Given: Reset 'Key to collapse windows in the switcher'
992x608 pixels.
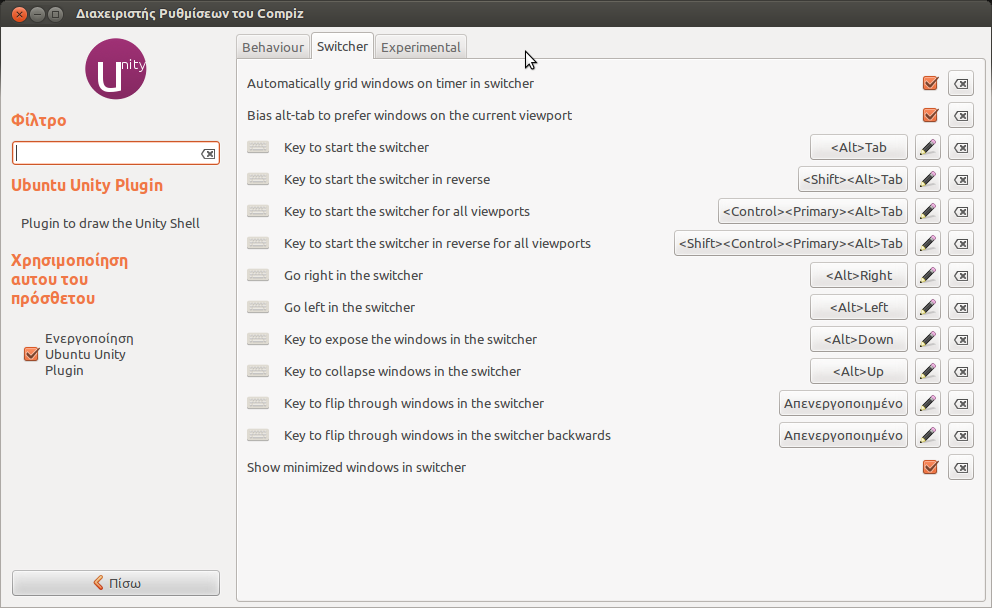Looking at the screenshot, I should click(960, 372).
